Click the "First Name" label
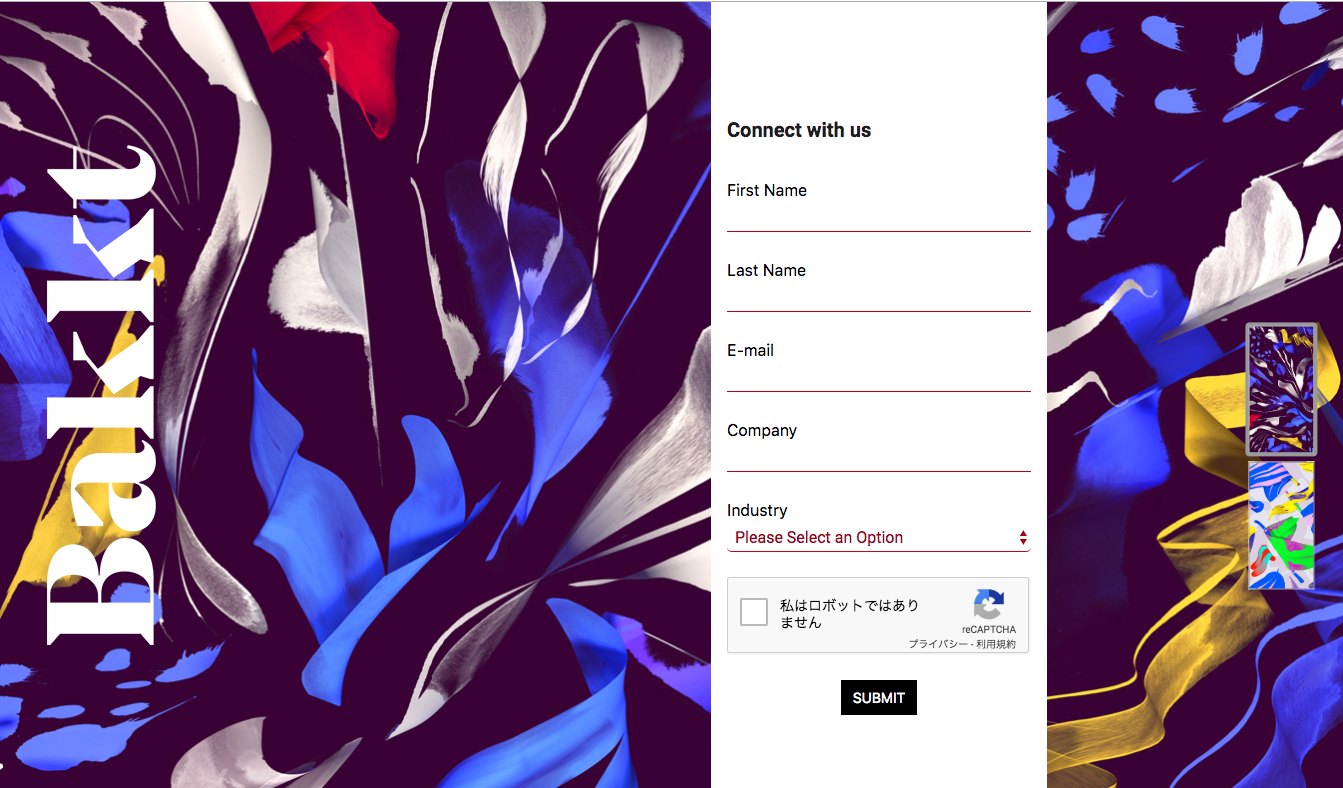 (767, 190)
